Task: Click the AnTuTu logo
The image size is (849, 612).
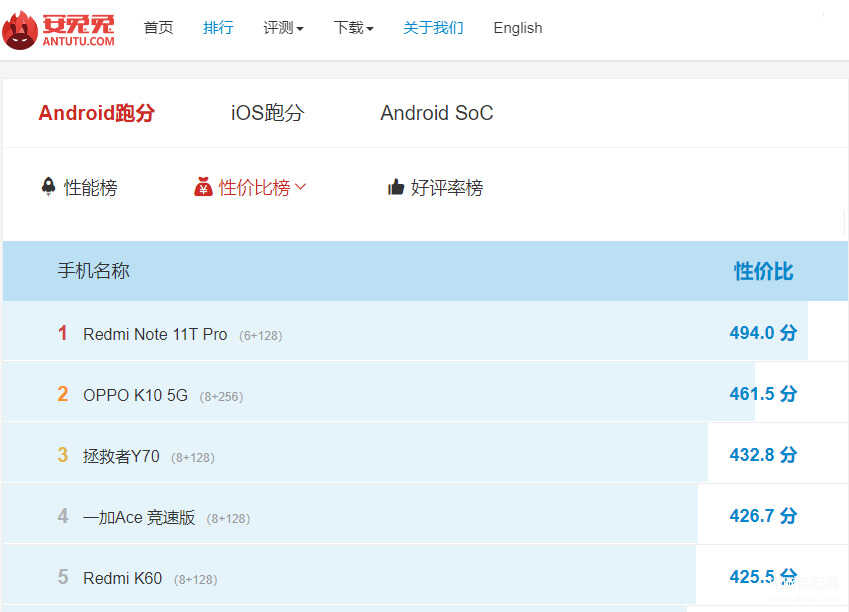Action: (58, 30)
